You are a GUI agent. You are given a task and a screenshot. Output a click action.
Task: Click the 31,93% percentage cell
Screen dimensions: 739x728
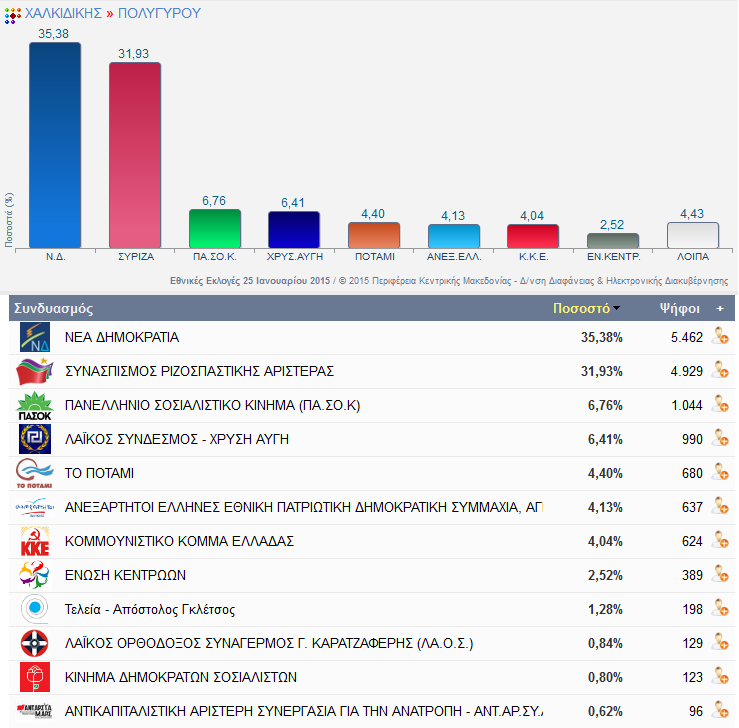(602, 371)
